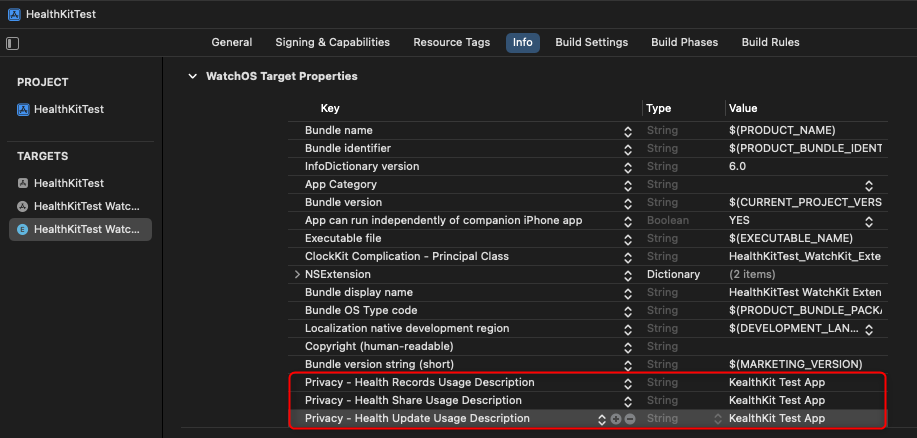Click the minus icon on Health Update row
Screen dimensions: 917x438
click(x=629, y=418)
